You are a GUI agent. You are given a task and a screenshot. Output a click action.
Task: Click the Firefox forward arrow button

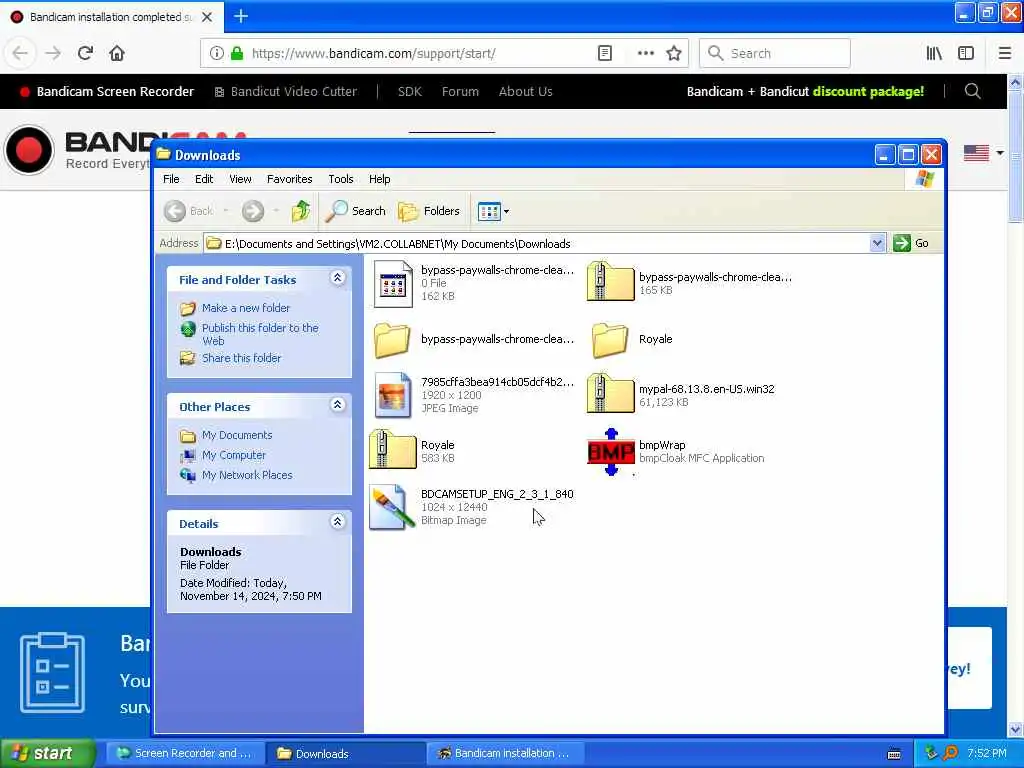pyautogui.click(x=53, y=53)
